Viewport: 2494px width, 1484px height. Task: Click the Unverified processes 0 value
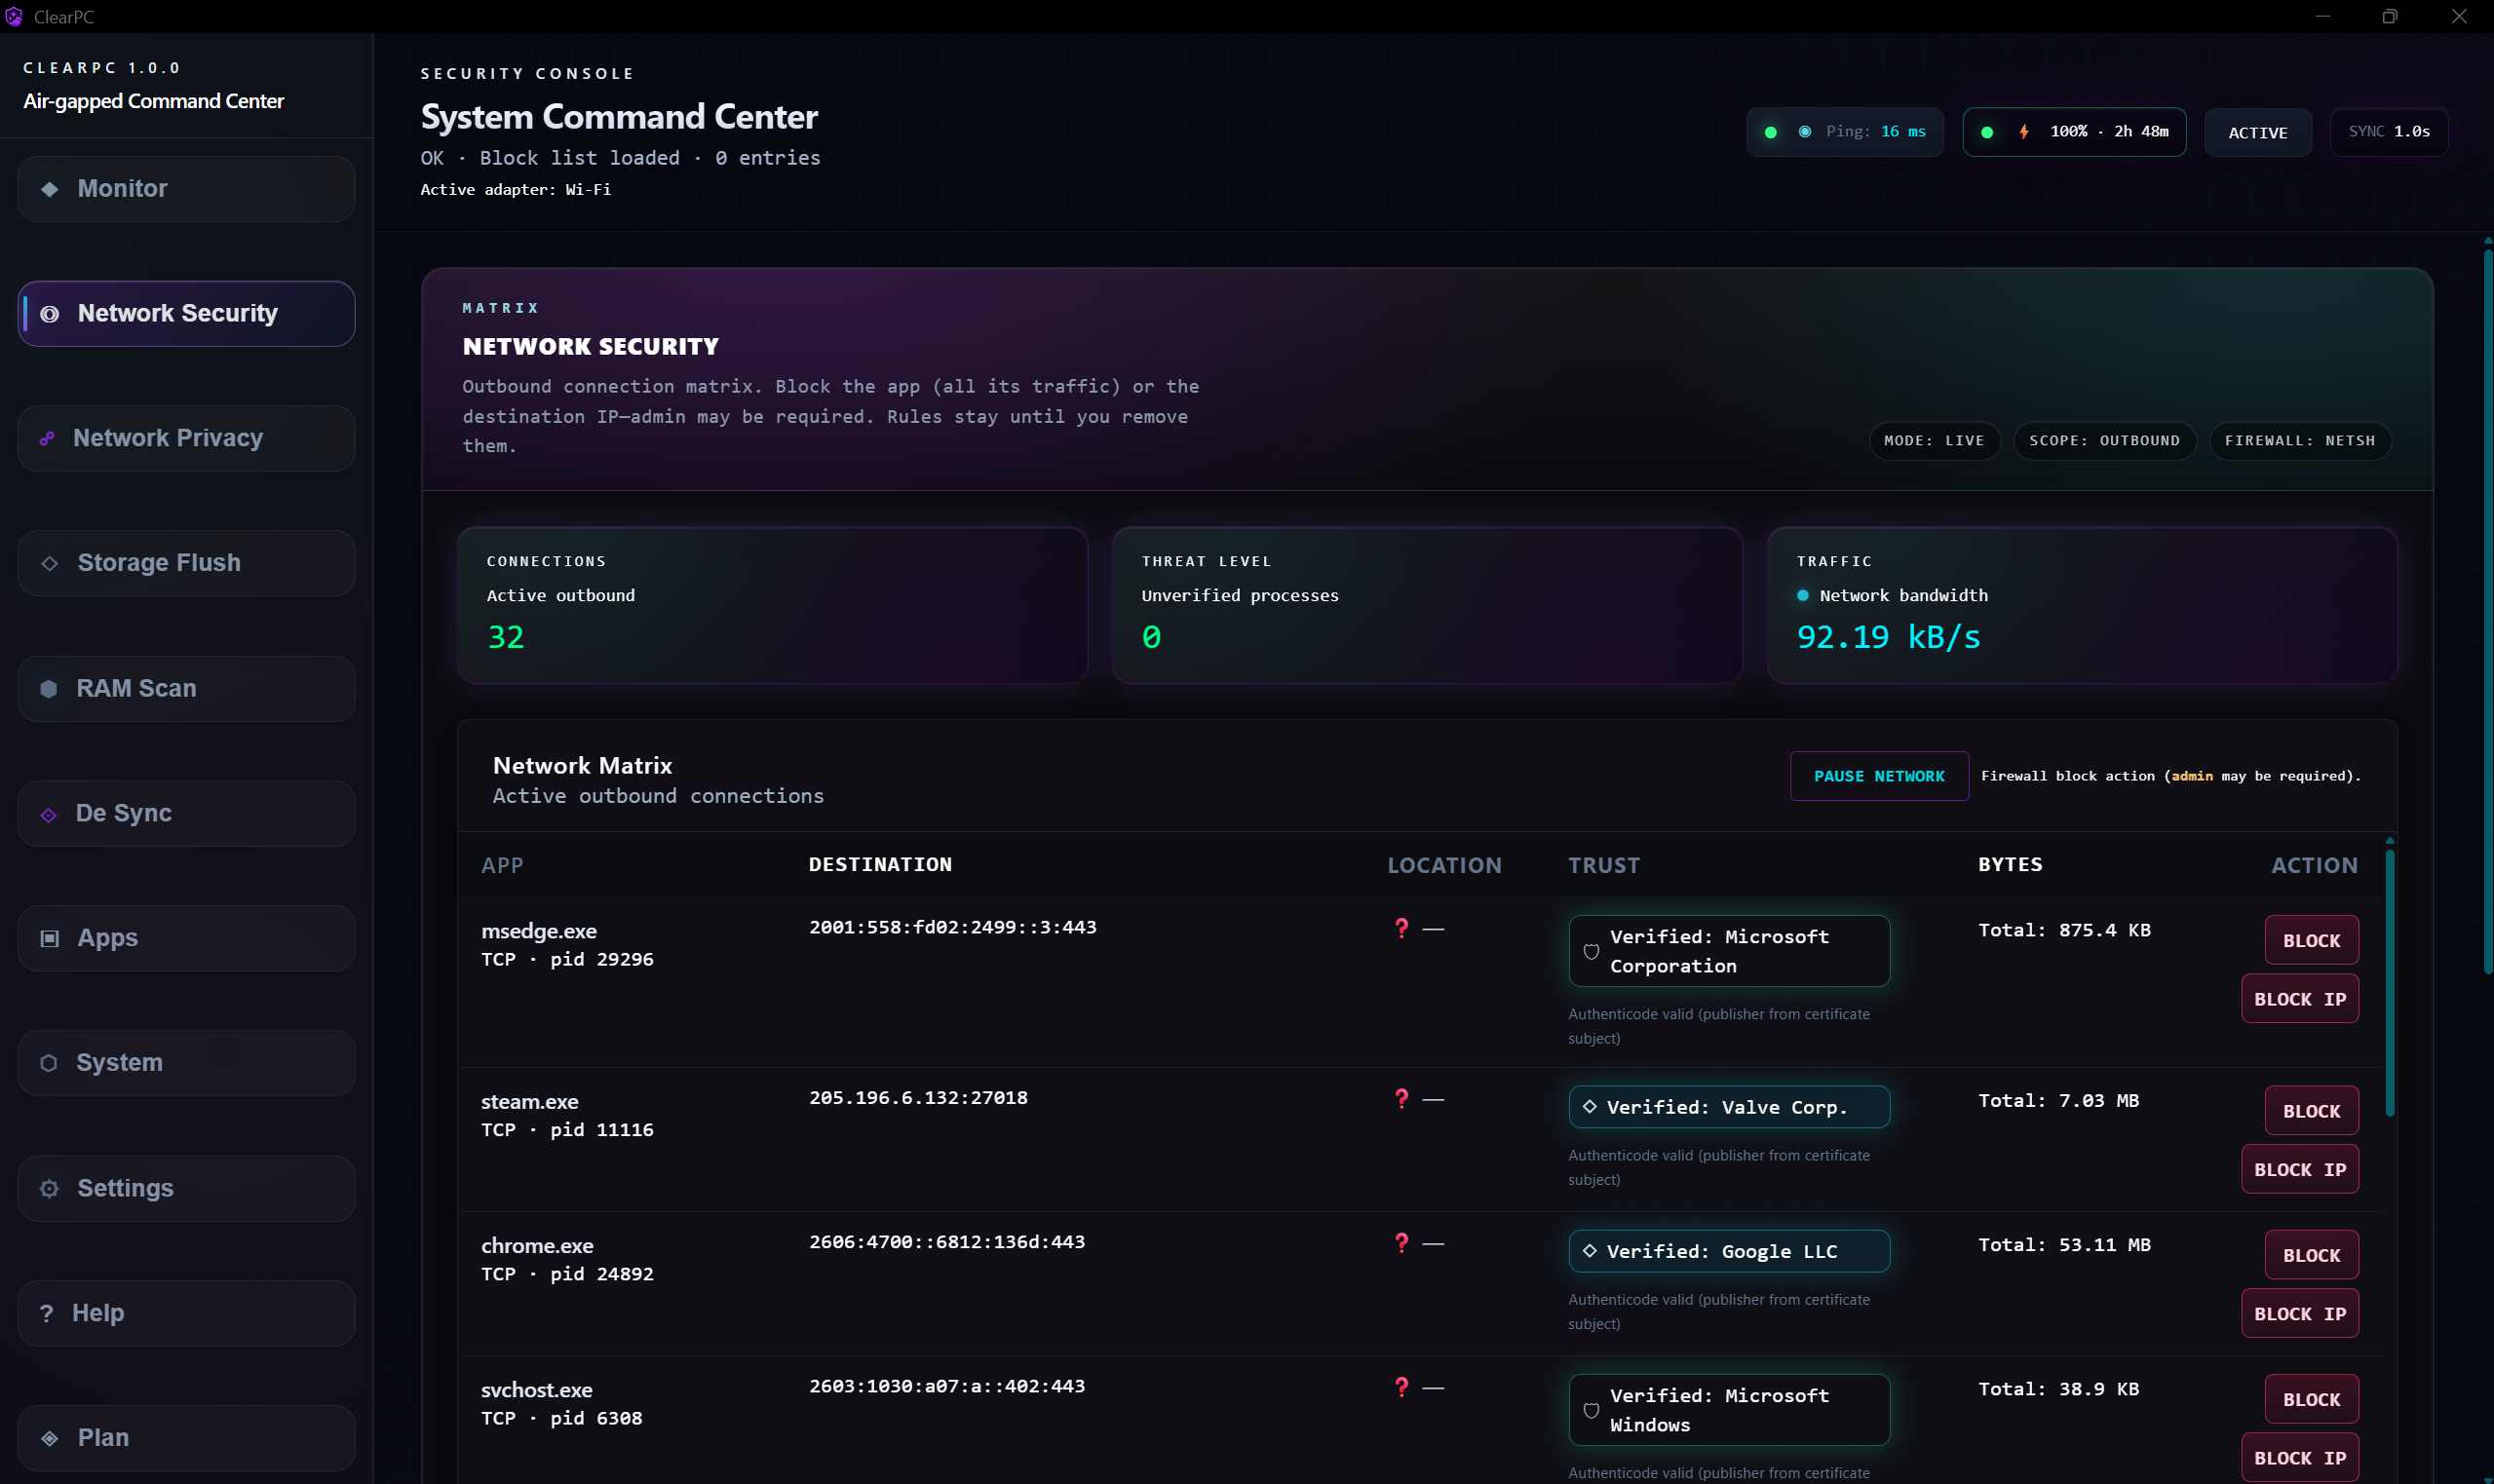point(1151,637)
